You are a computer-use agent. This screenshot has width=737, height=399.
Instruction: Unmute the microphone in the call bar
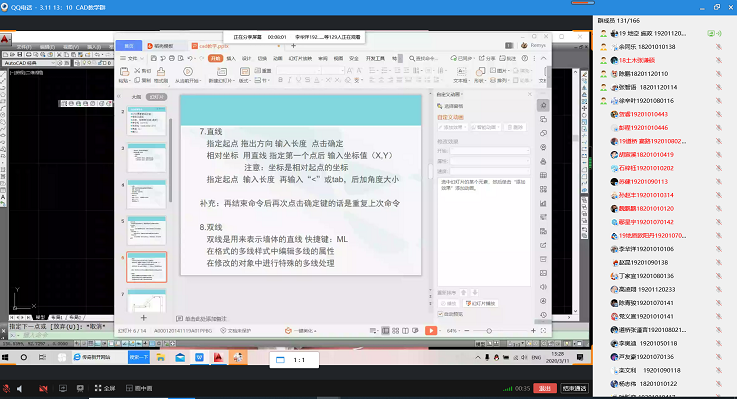[7, 389]
